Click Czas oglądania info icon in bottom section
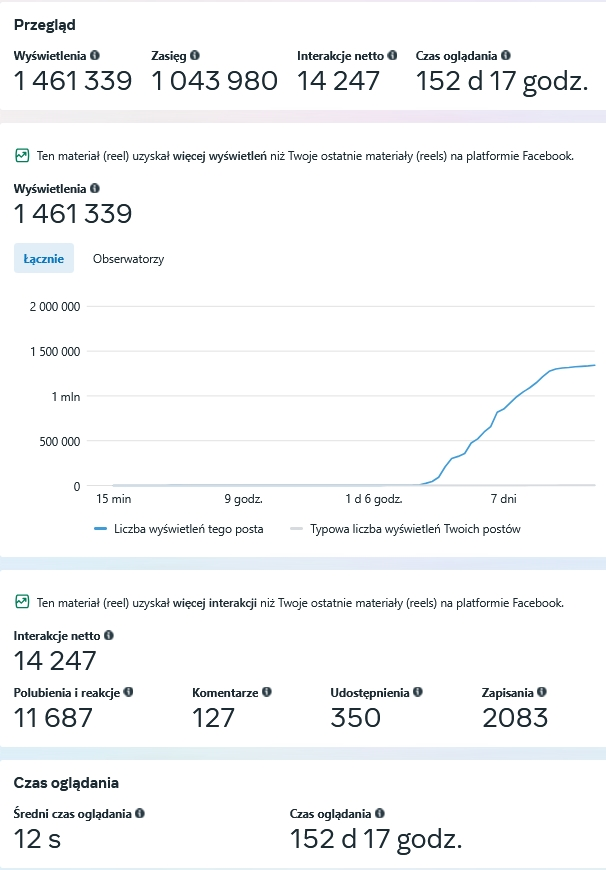Screen dimensions: 606x870 (x=380, y=814)
